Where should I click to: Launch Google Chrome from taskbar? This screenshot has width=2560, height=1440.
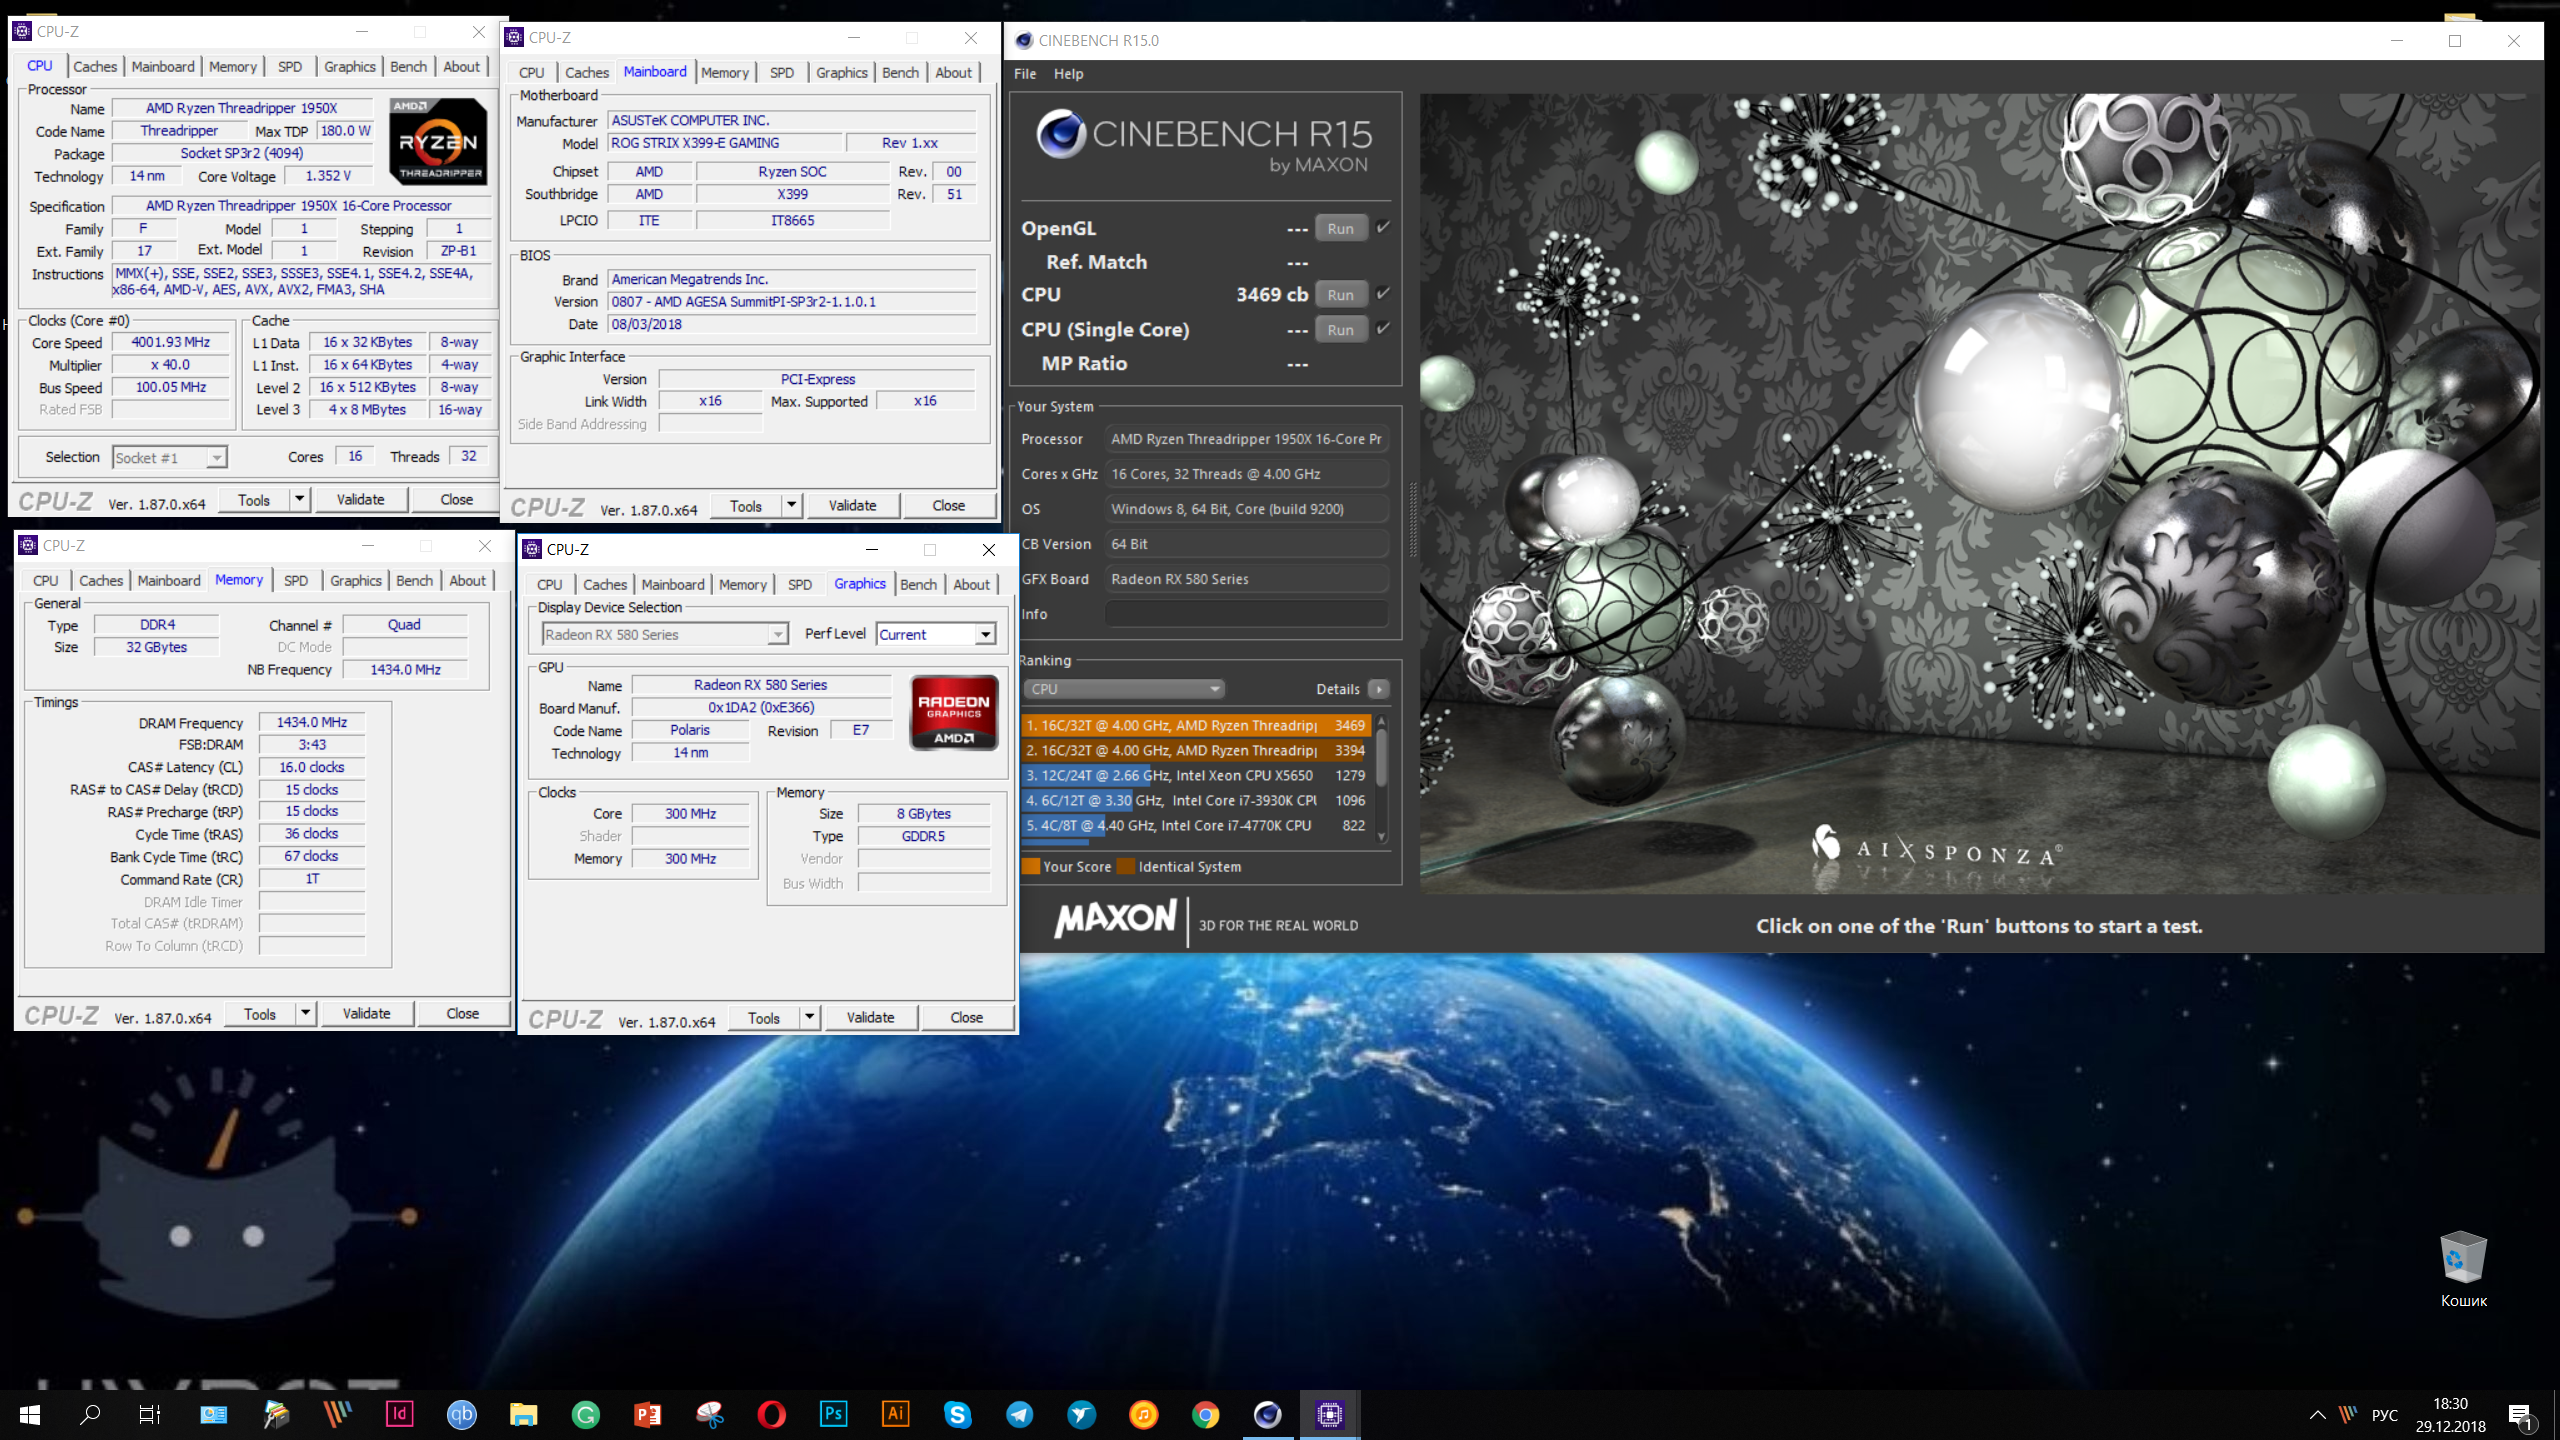pyautogui.click(x=1205, y=1415)
